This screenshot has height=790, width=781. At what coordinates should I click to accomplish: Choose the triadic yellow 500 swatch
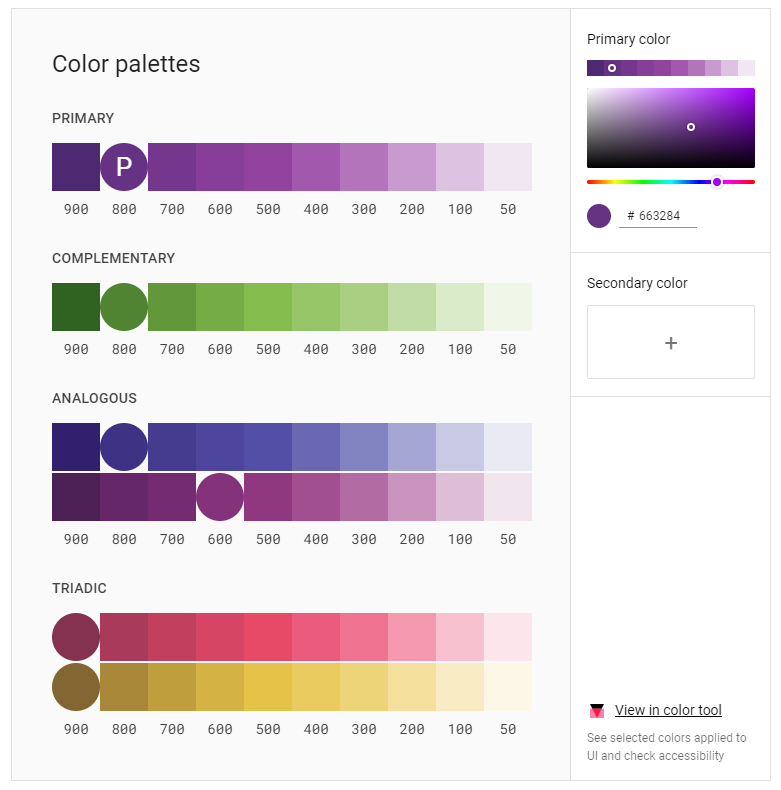pos(268,687)
